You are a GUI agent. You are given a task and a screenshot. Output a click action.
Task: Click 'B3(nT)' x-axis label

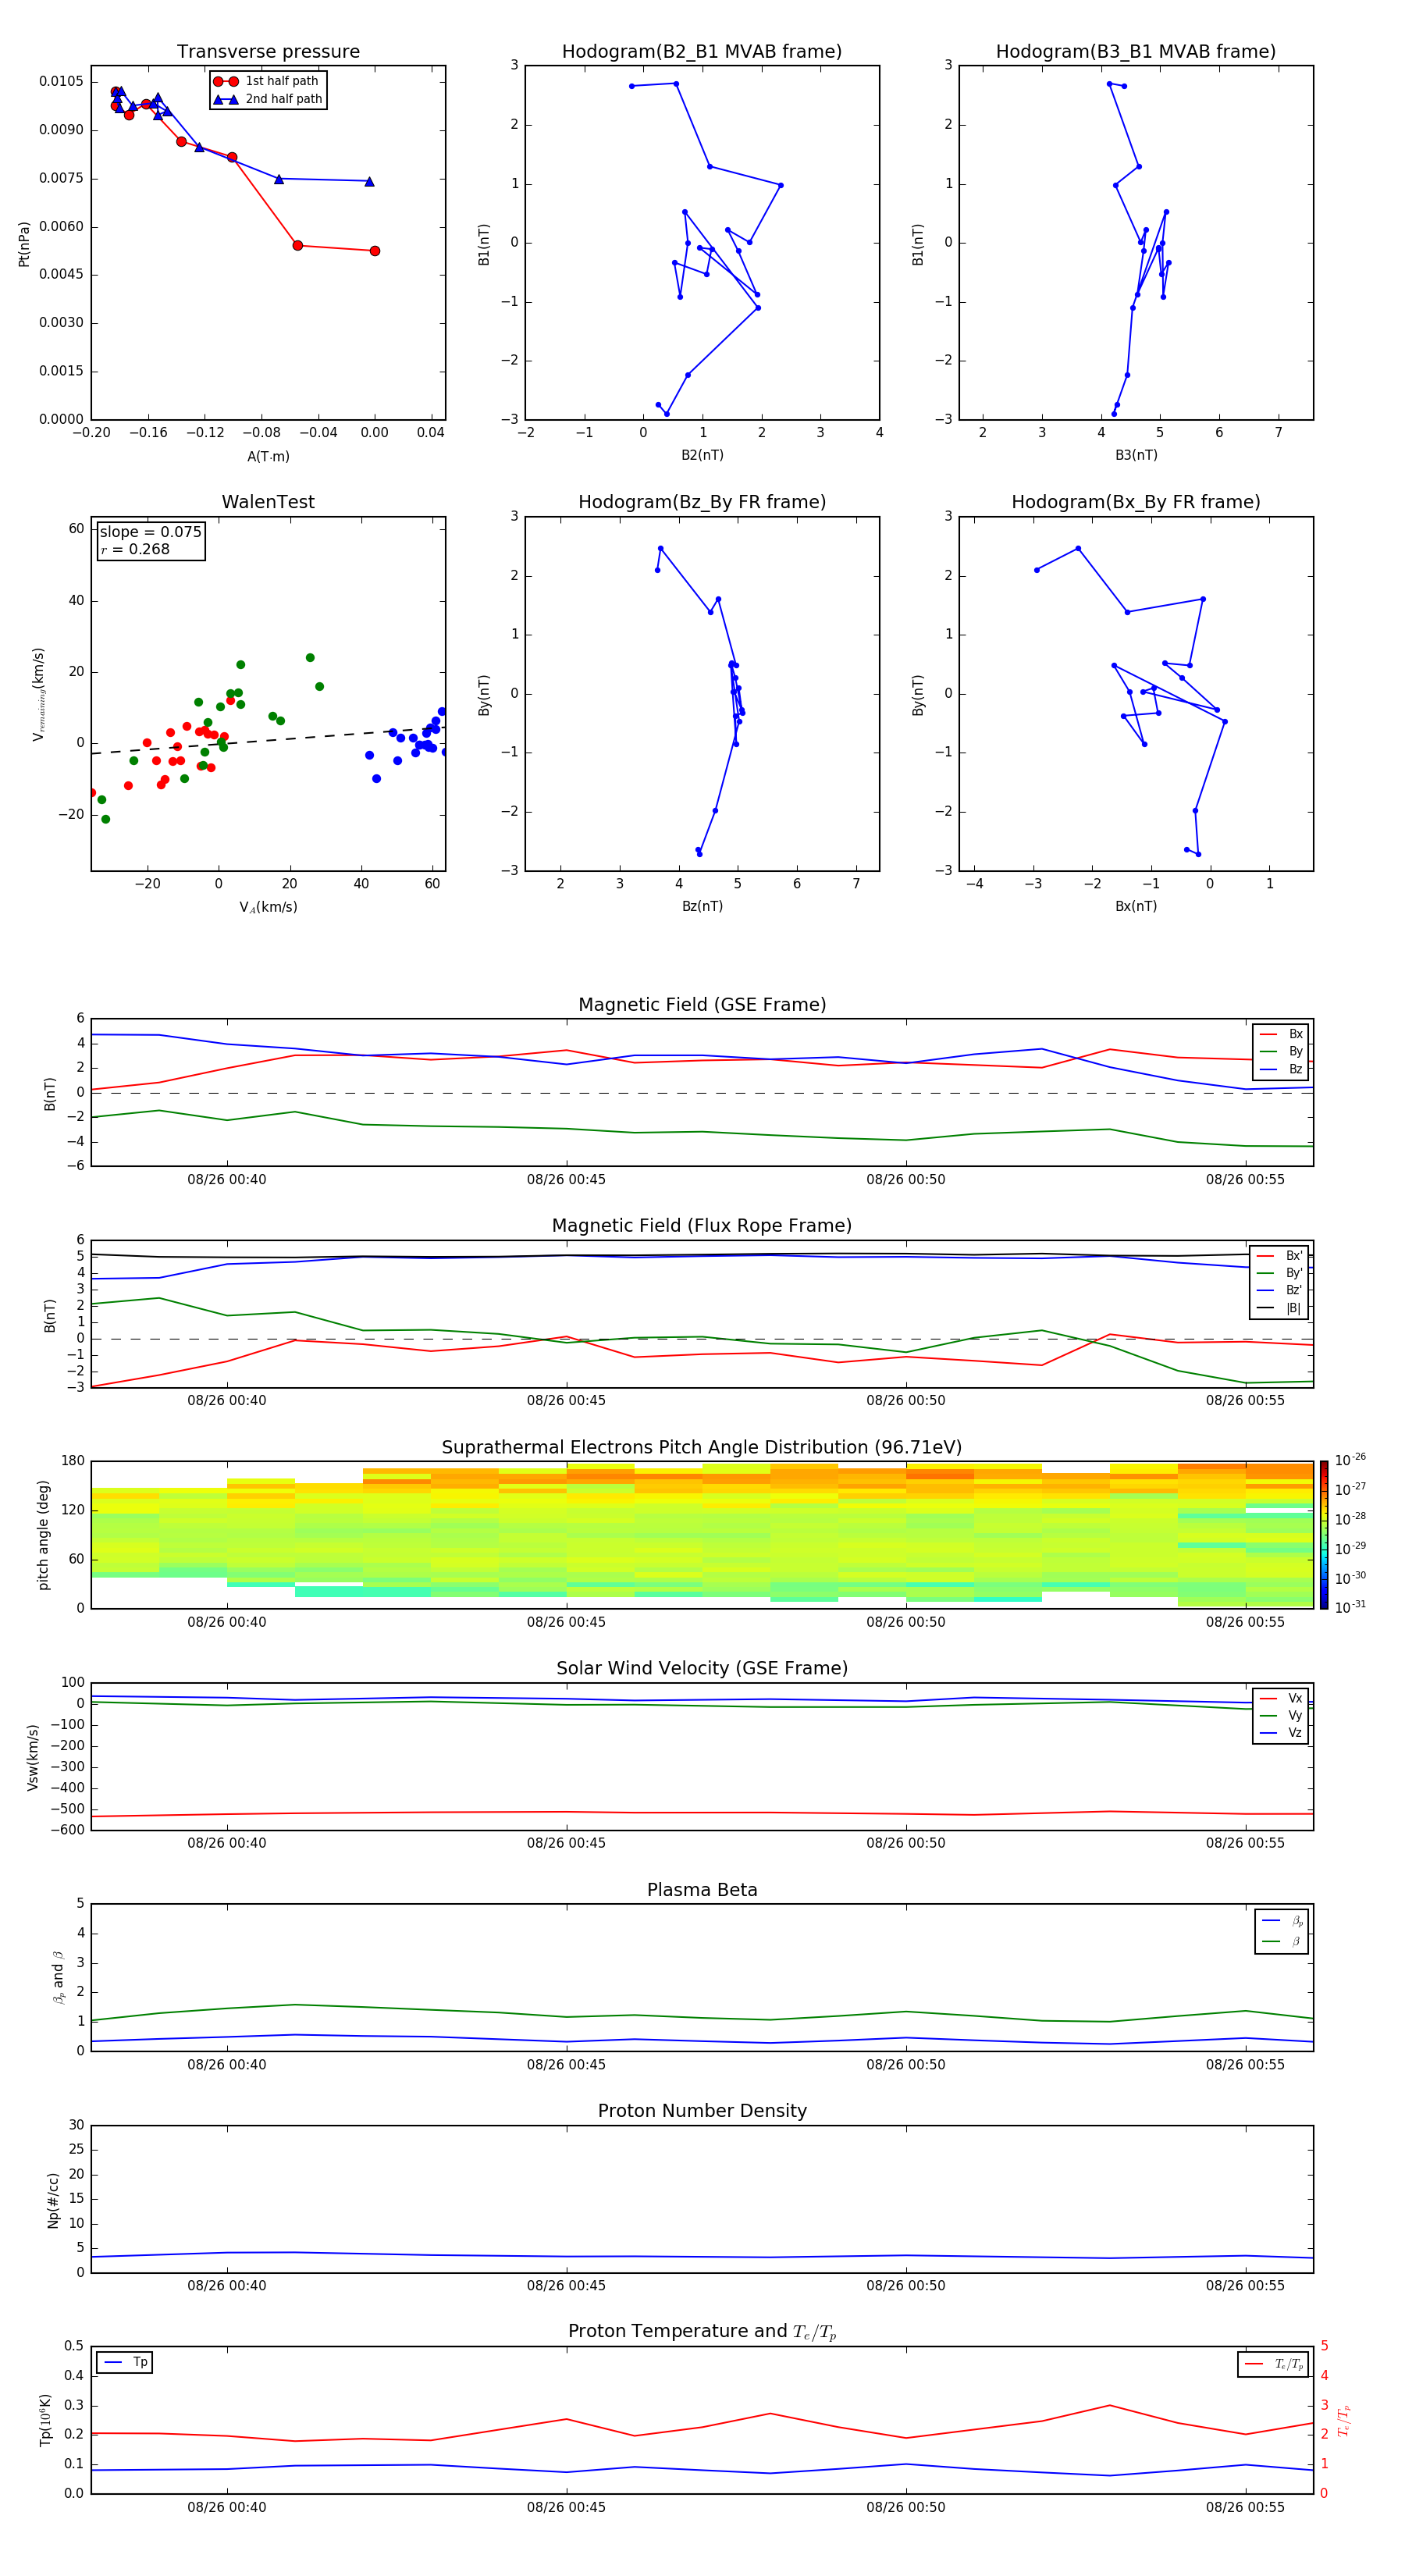(x=1136, y=455)
